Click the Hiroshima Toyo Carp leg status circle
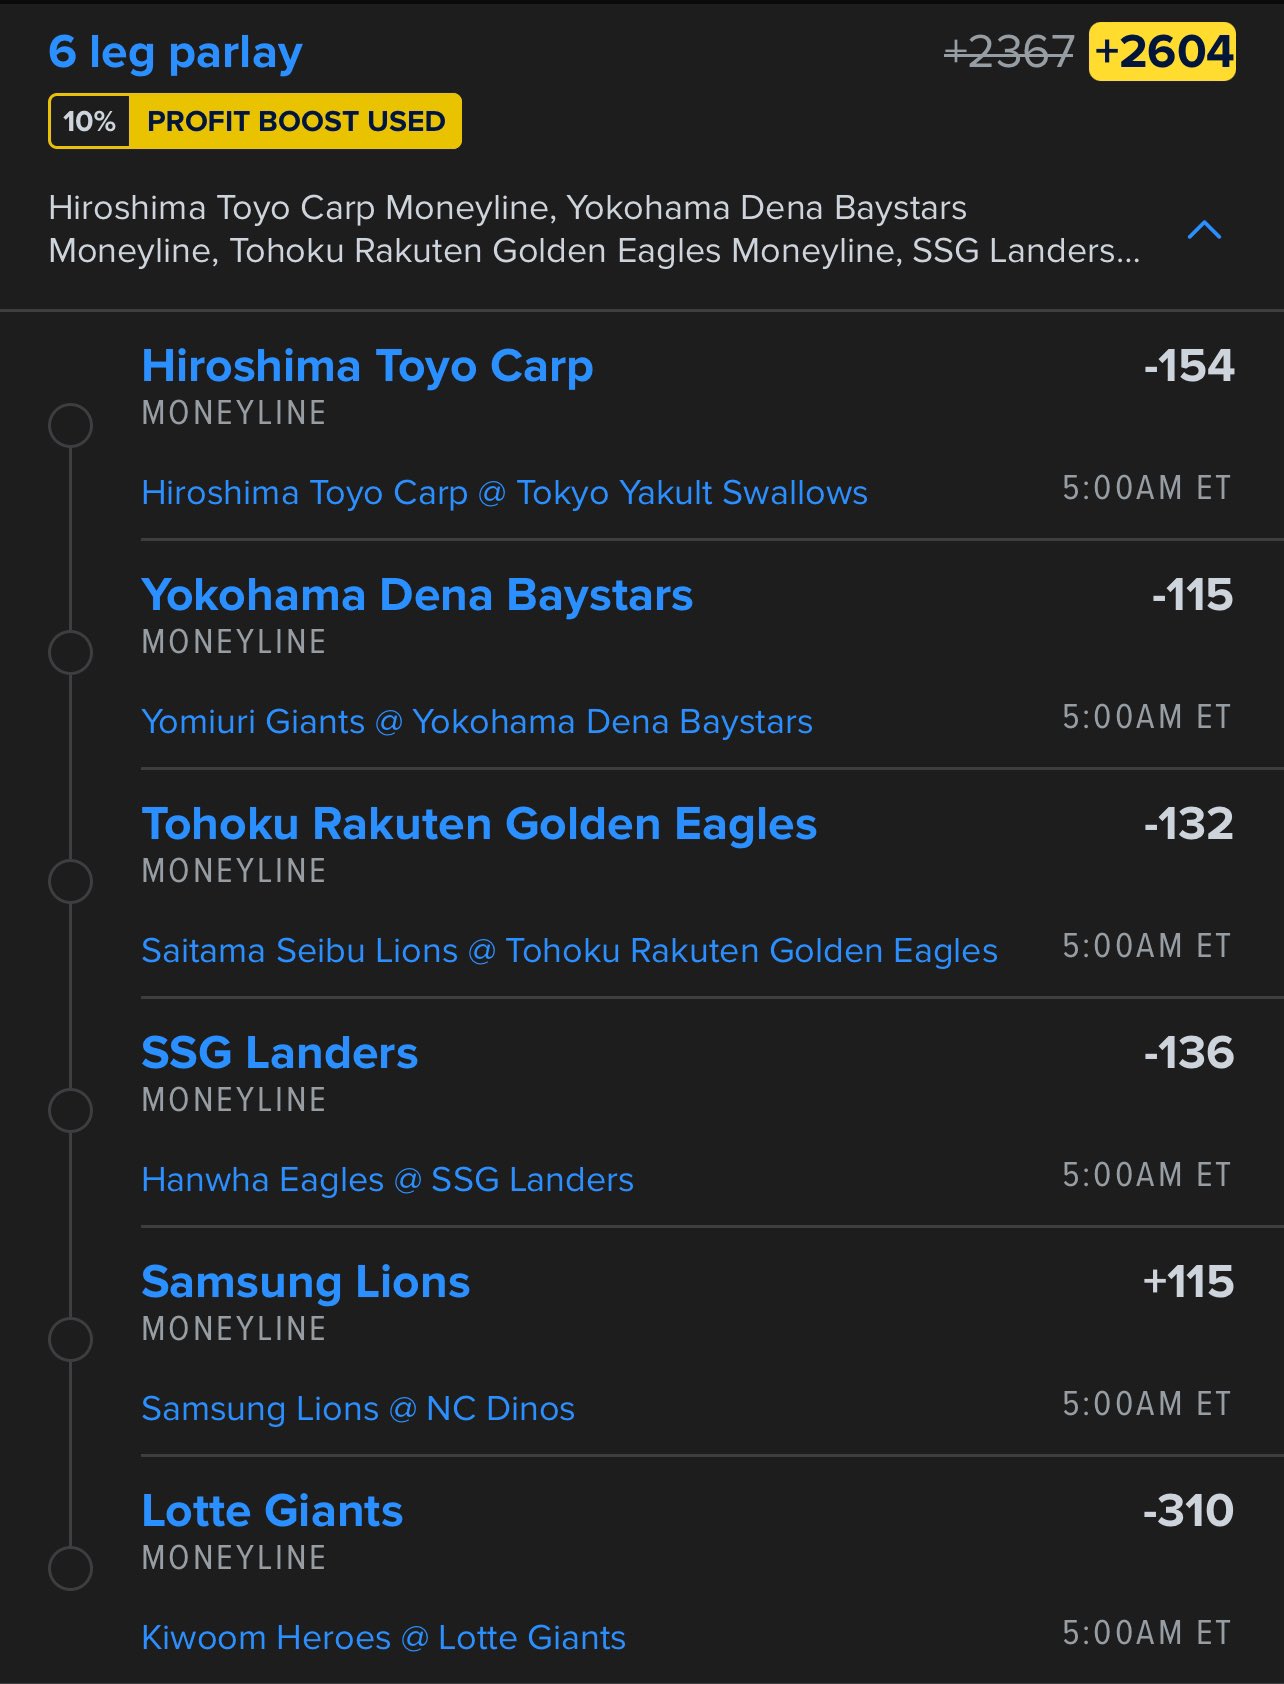 click(71, 425)
